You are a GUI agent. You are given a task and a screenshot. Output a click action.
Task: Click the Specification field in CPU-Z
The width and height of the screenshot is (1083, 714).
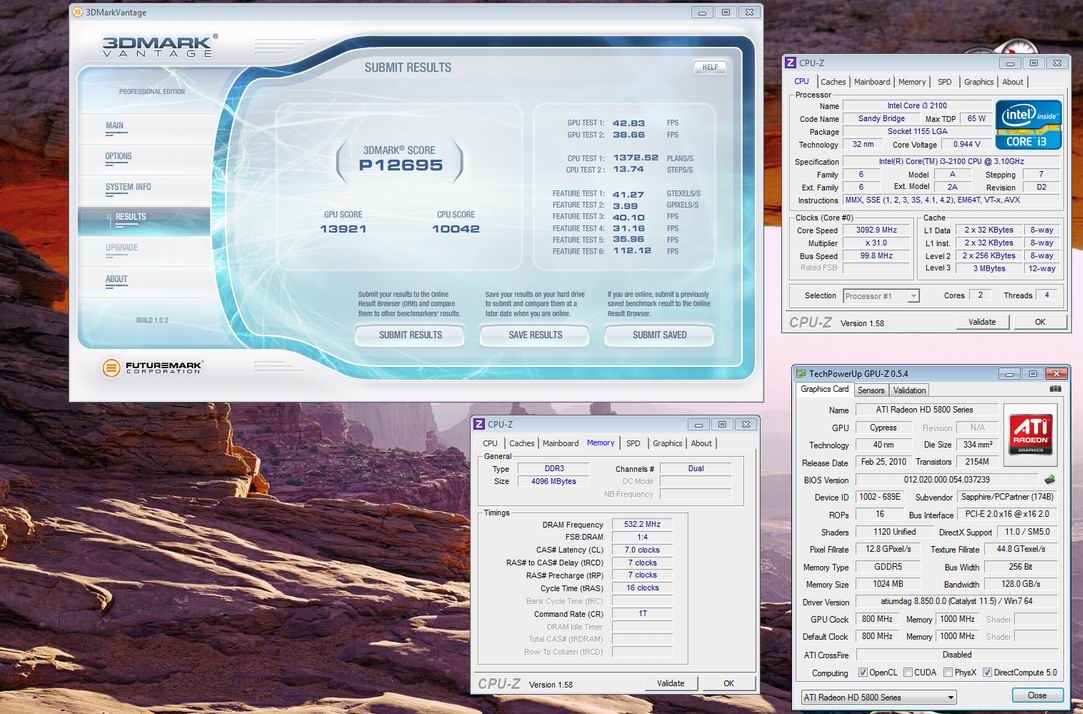point(951,162)
